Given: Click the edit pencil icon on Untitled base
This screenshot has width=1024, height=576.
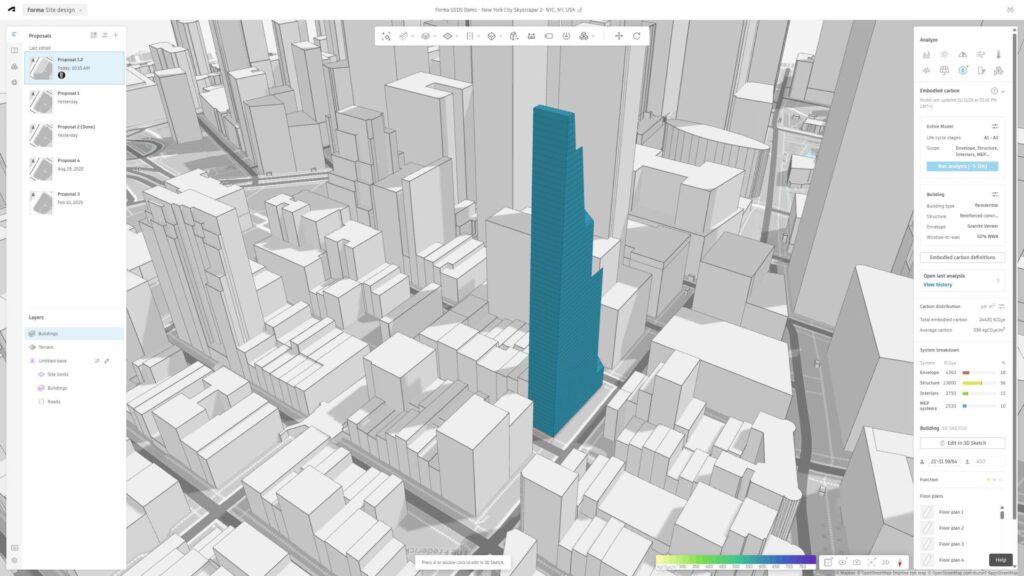Looking at the screenshot, I should [x=107, y=360].
